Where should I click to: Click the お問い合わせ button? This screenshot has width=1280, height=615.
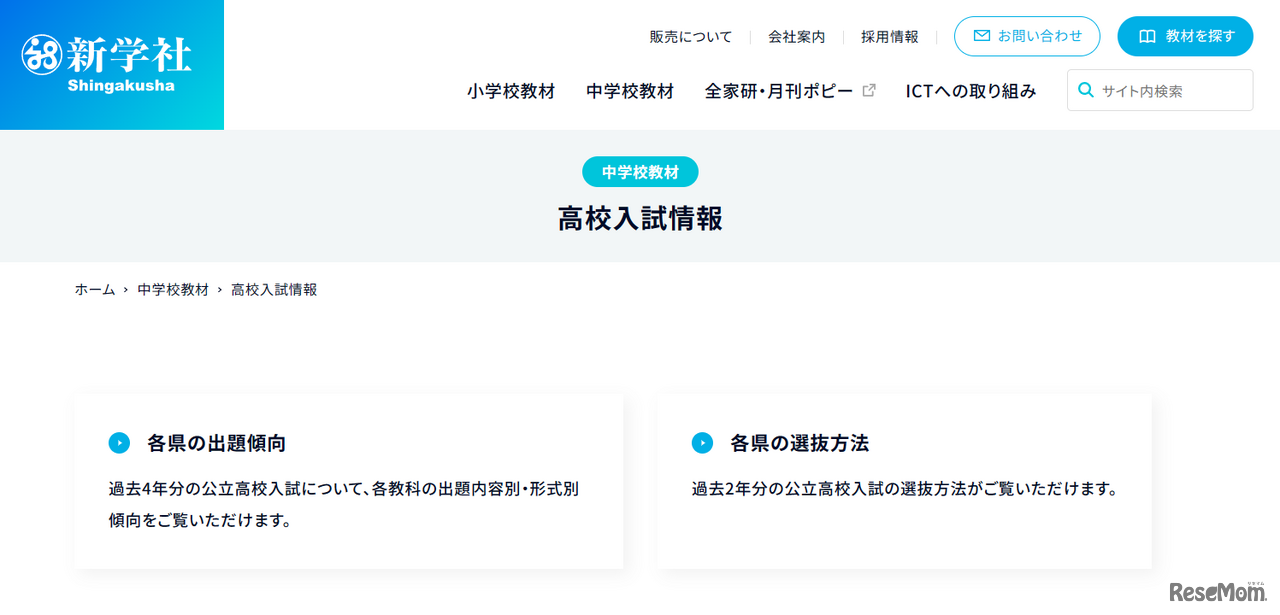[x=1027, y=36]
